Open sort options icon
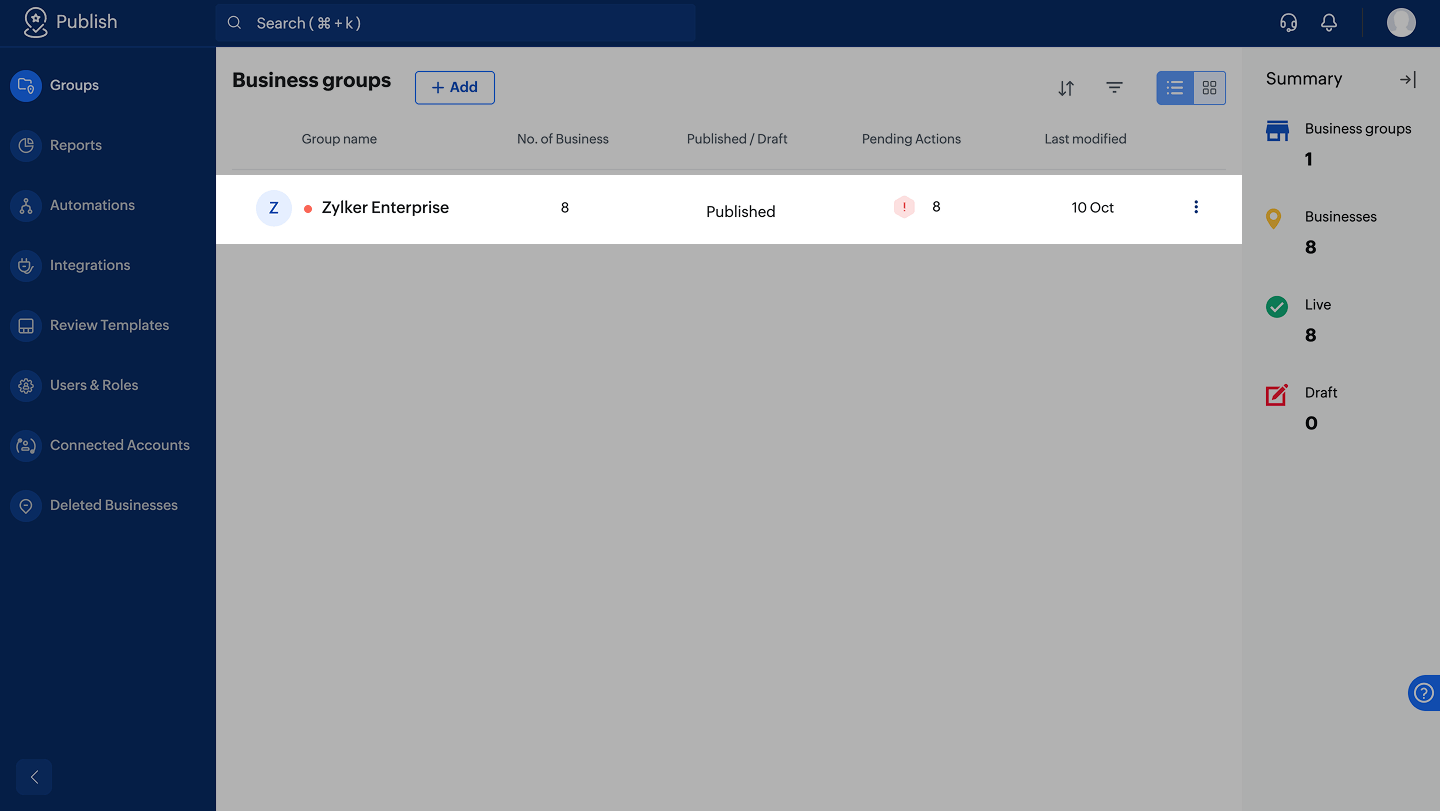The width and height of the screenshot is (1440, 811). click(1066, 88)
